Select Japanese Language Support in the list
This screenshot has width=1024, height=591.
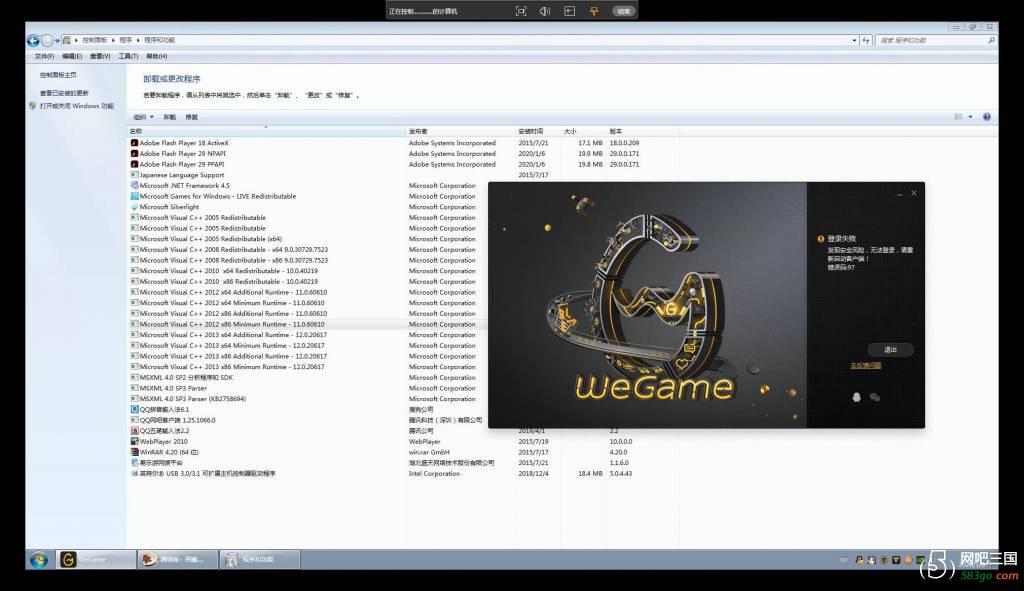[182, 175]
